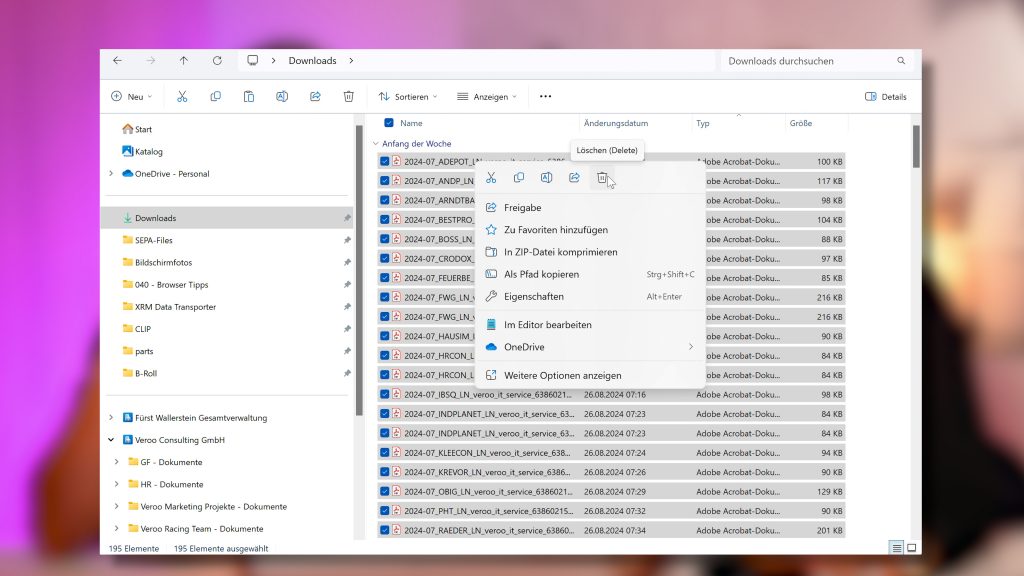Copy selected files with the toolbar Copy icon

[x=215, y=96]
